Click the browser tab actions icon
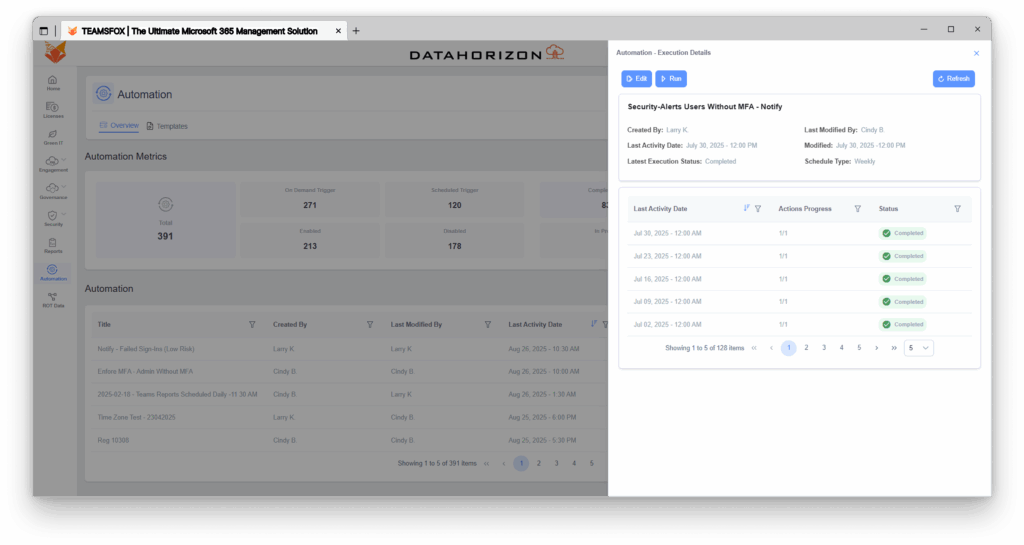 coord(44,31)
